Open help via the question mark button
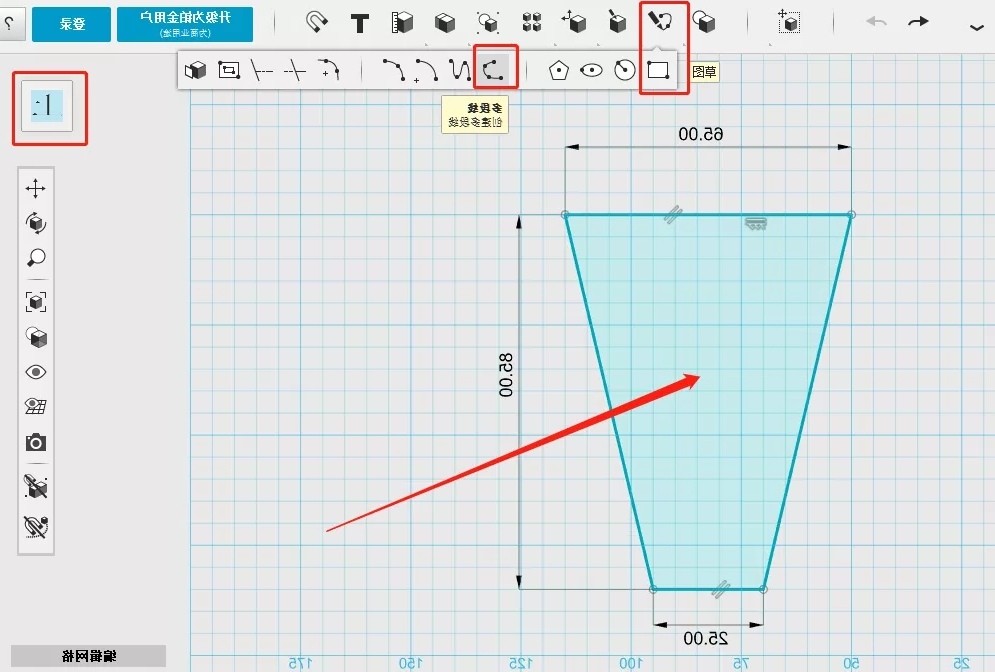The height and width of the screenshot is (672, 995). pyautogui.click(x=9, y=24)
